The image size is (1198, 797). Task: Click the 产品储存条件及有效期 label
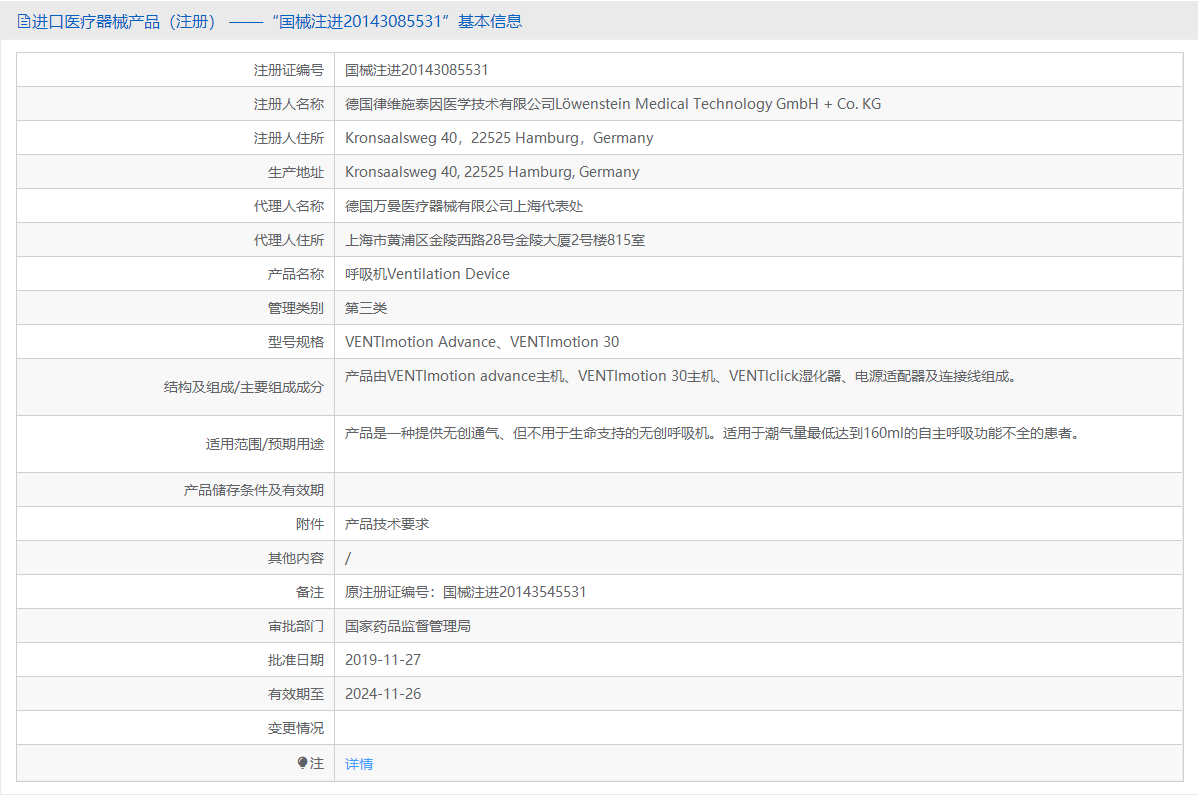[x=254, y=490]
